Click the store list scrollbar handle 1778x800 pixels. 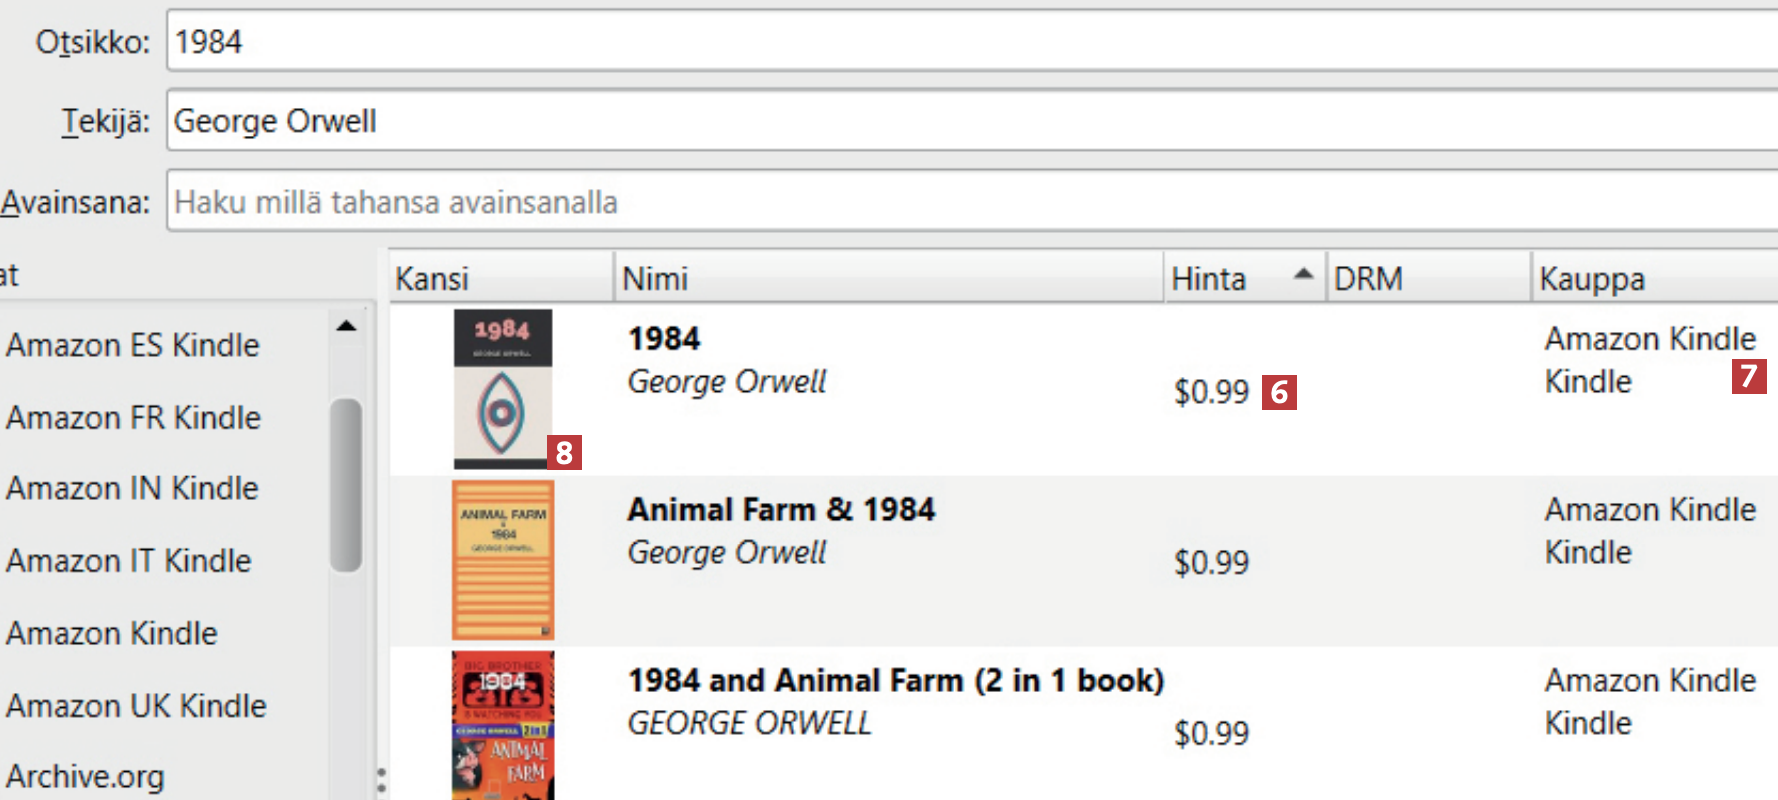(346, 484)
